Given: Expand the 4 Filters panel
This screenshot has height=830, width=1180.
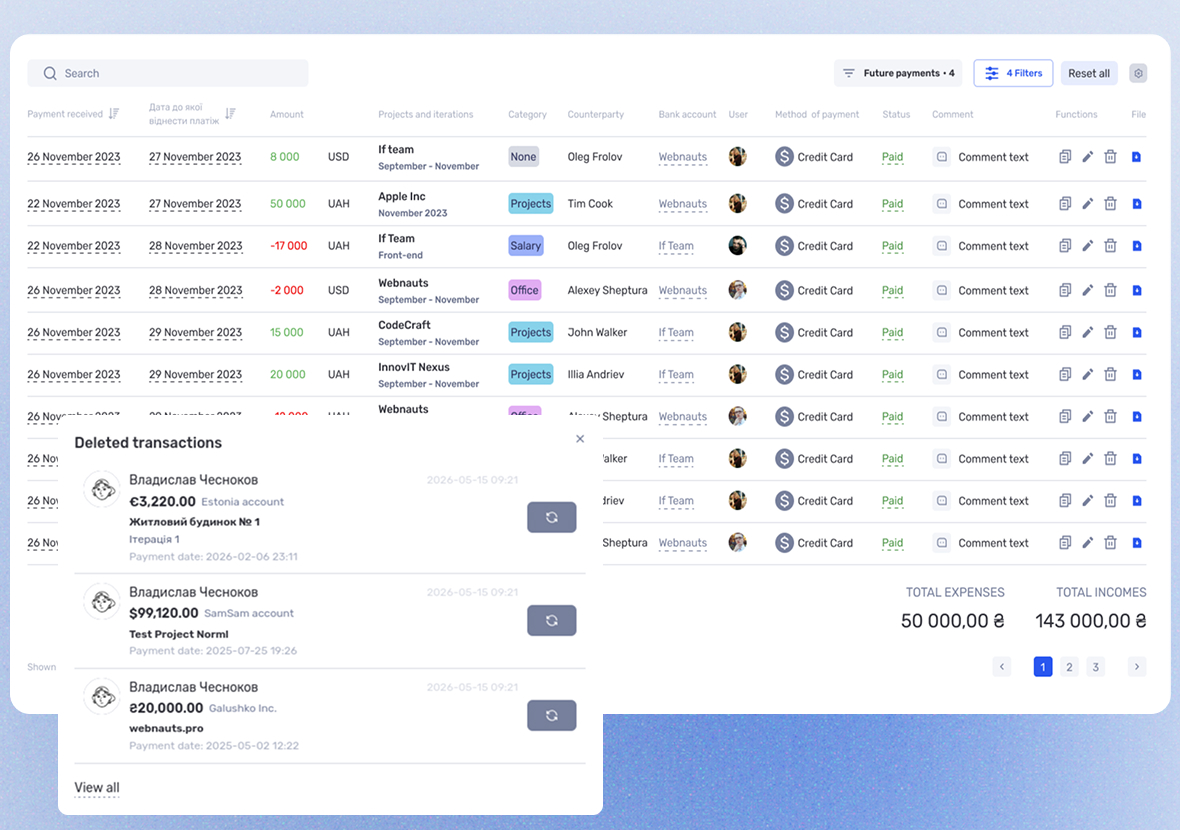Looking at the screenshot, I should (x=1013, y=73).
